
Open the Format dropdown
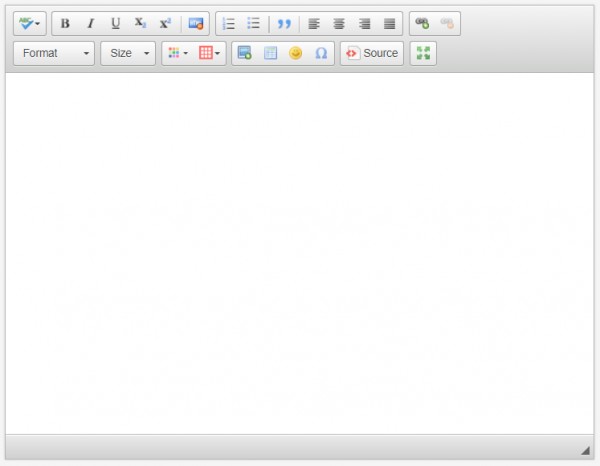[x=55, y=53]
